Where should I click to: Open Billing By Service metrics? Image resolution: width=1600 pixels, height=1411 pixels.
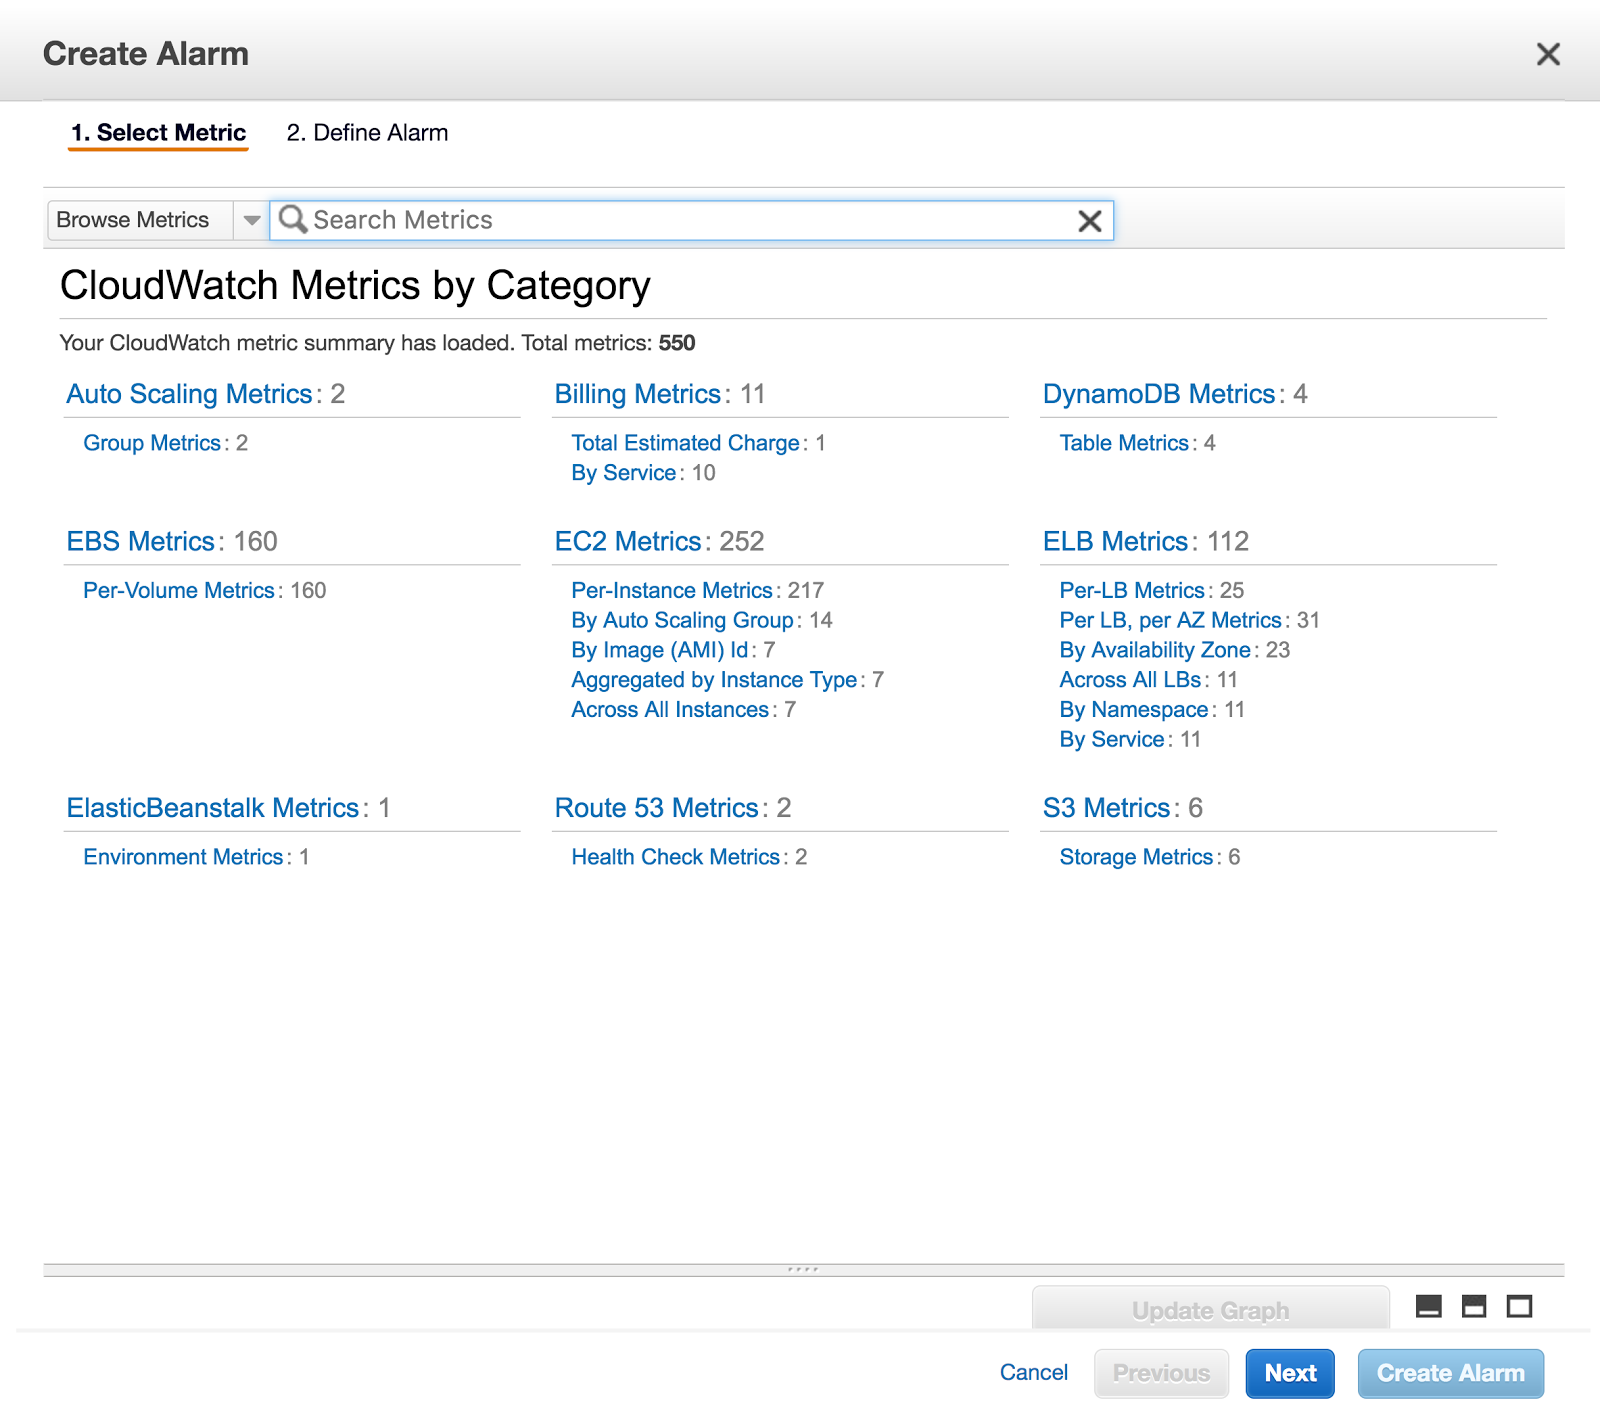pyautogui.click(x=624, y=473)
